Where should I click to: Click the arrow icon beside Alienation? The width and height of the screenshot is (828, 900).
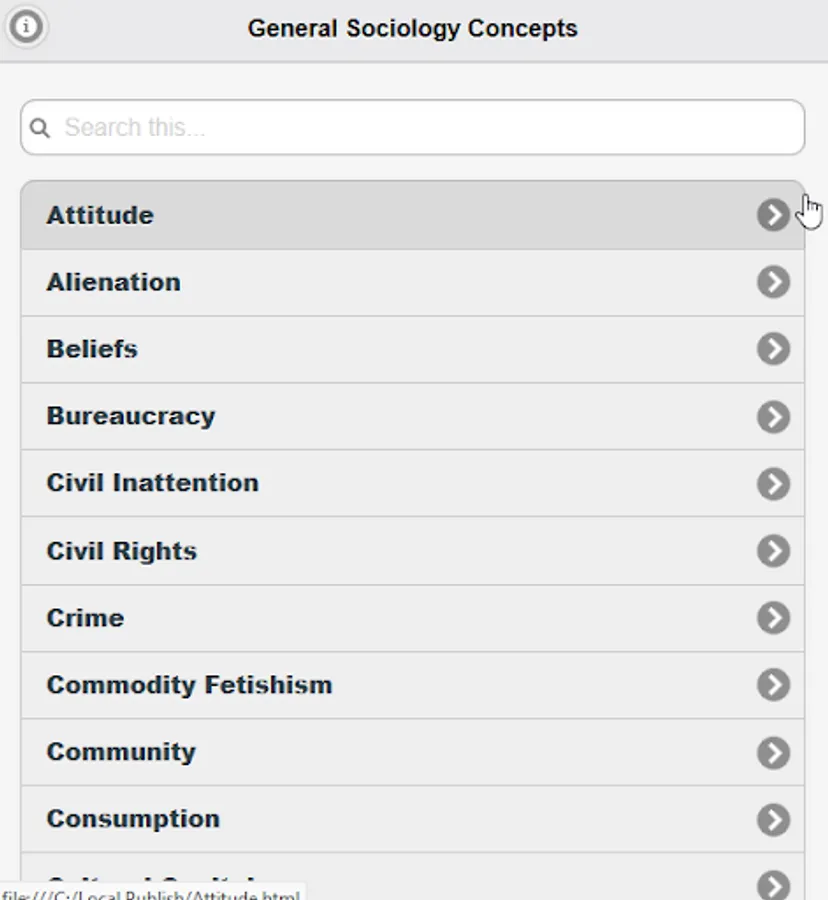pos(773,282)
